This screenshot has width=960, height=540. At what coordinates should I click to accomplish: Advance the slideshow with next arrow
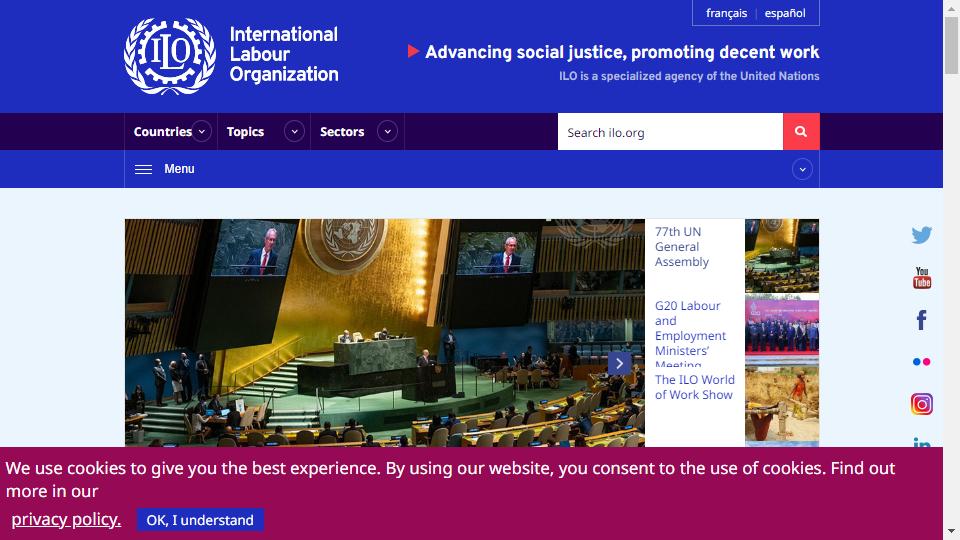(619, 363)
